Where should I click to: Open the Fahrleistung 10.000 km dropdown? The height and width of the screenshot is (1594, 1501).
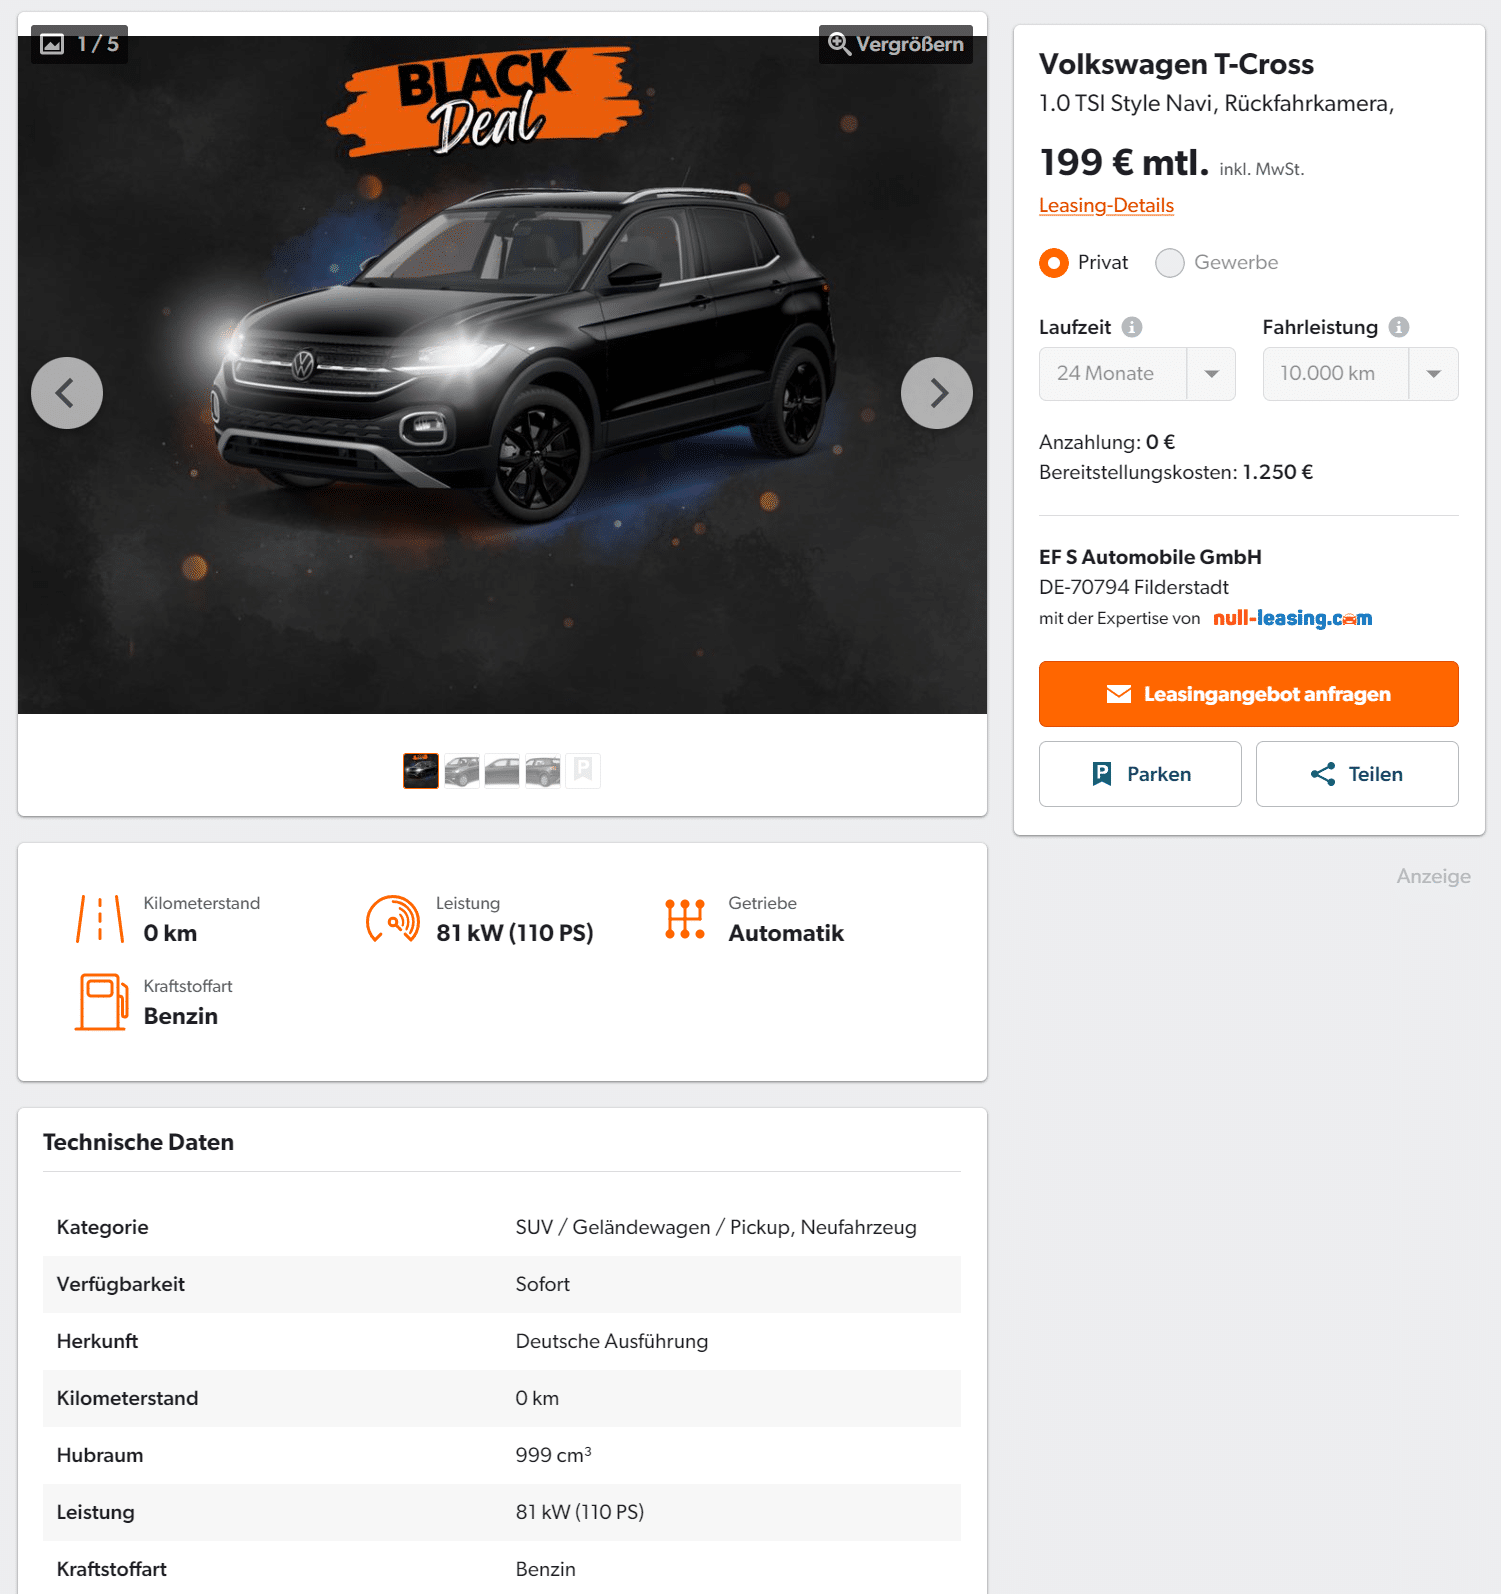pos(1360,374)
